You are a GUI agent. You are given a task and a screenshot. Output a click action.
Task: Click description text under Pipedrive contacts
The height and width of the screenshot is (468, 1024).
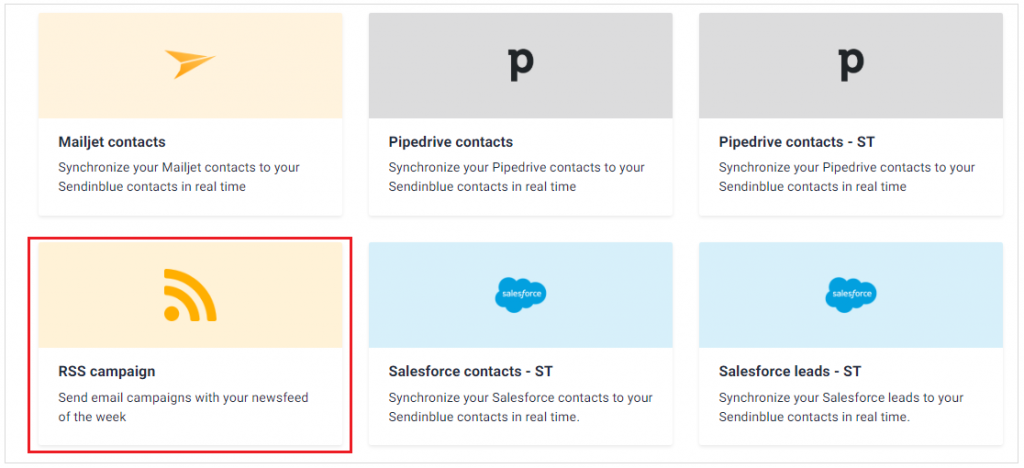(x=517, y=177)
